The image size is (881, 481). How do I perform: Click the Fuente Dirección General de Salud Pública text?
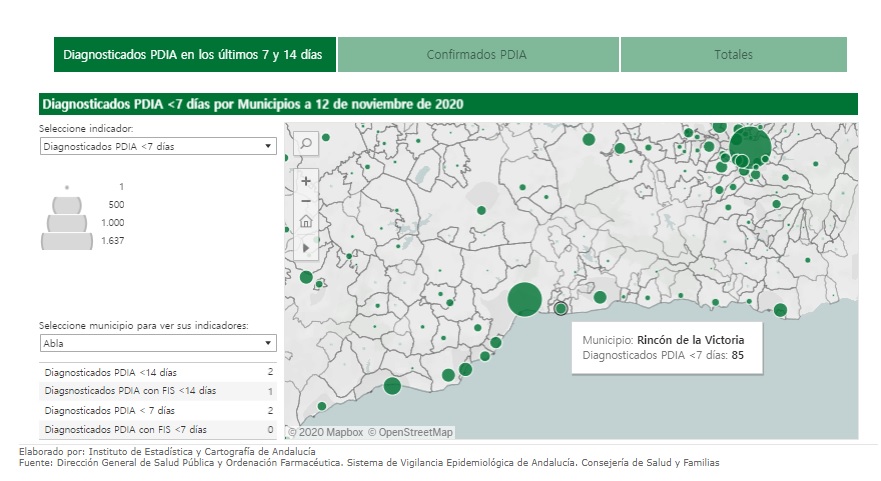coord(369,462)
